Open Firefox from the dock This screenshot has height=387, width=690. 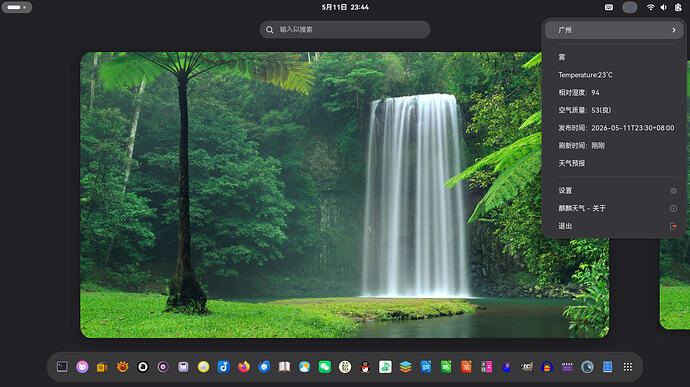point(244,367)
